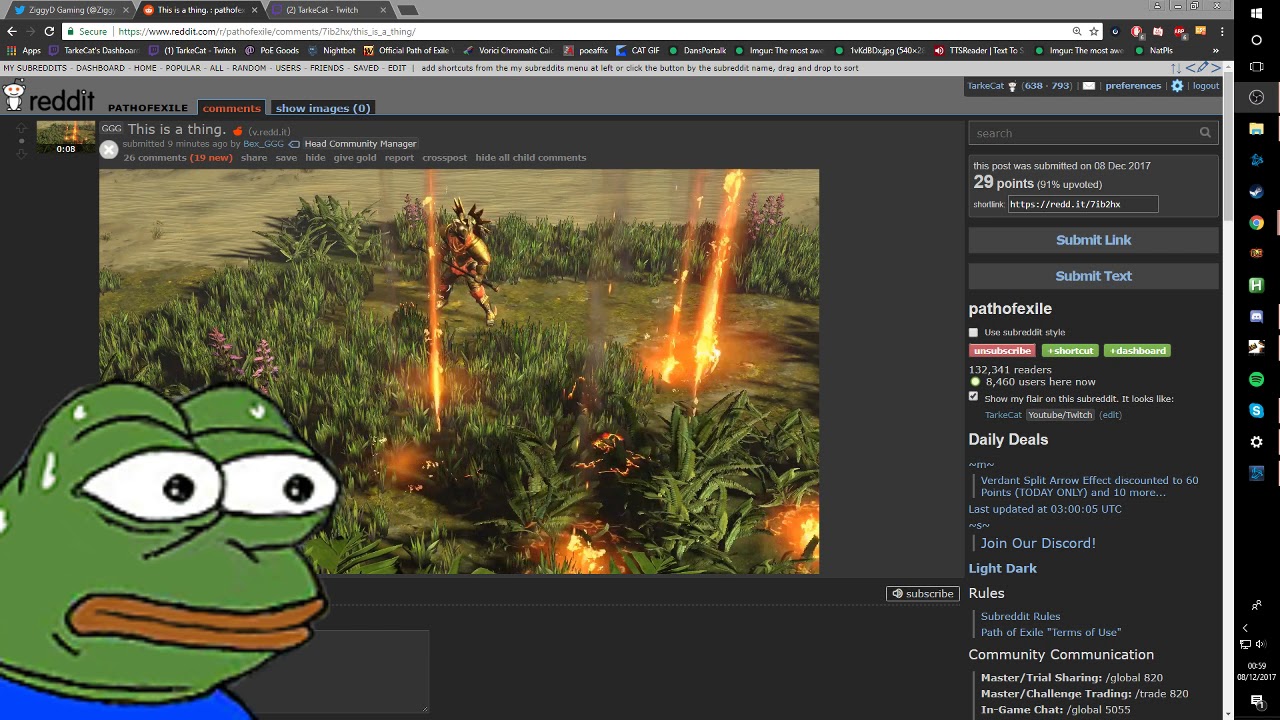Open OBS Studio from the taskbar
The image size is (1280, 720).
click(1257, 97)
